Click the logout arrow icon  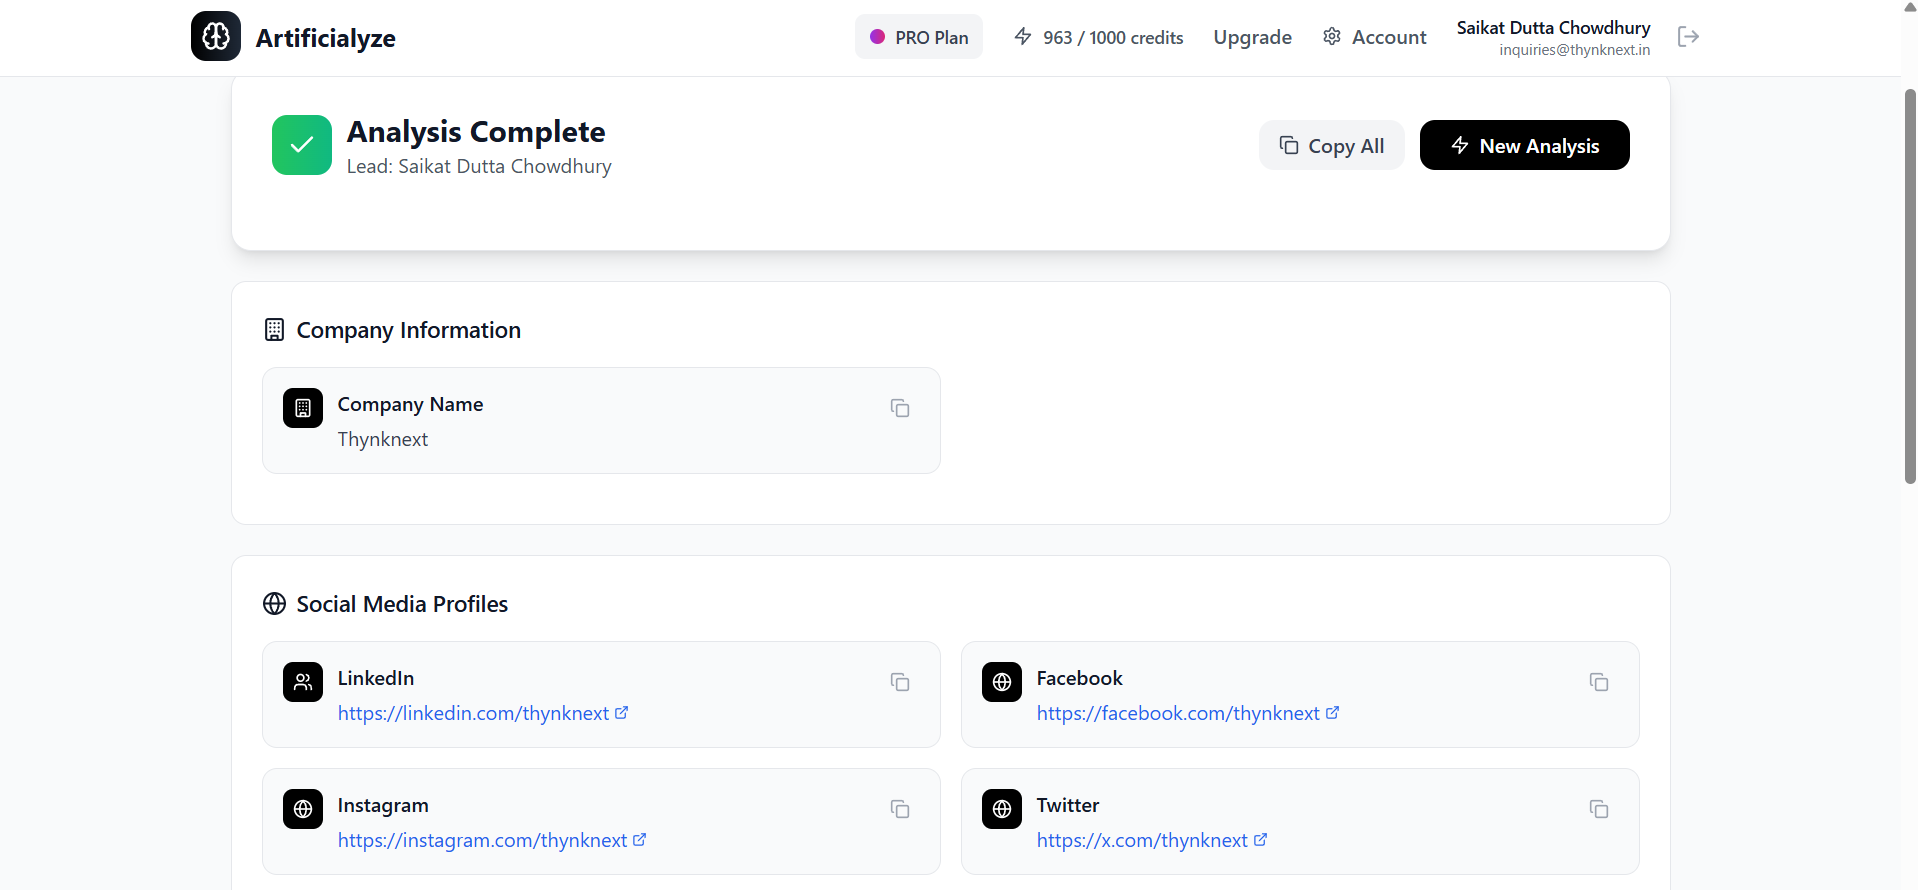tap(1688, 37)
